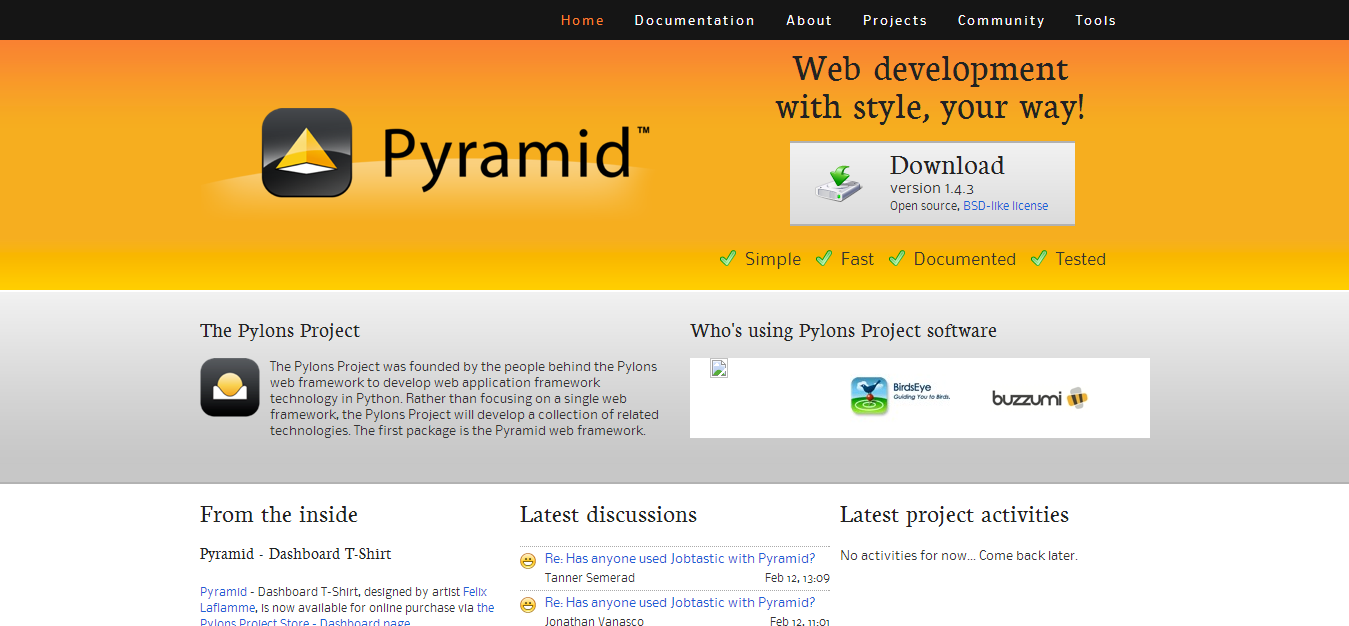Click the 'Simple' feature label
This screenshot has width=1349, height=626.
(773, 259)
